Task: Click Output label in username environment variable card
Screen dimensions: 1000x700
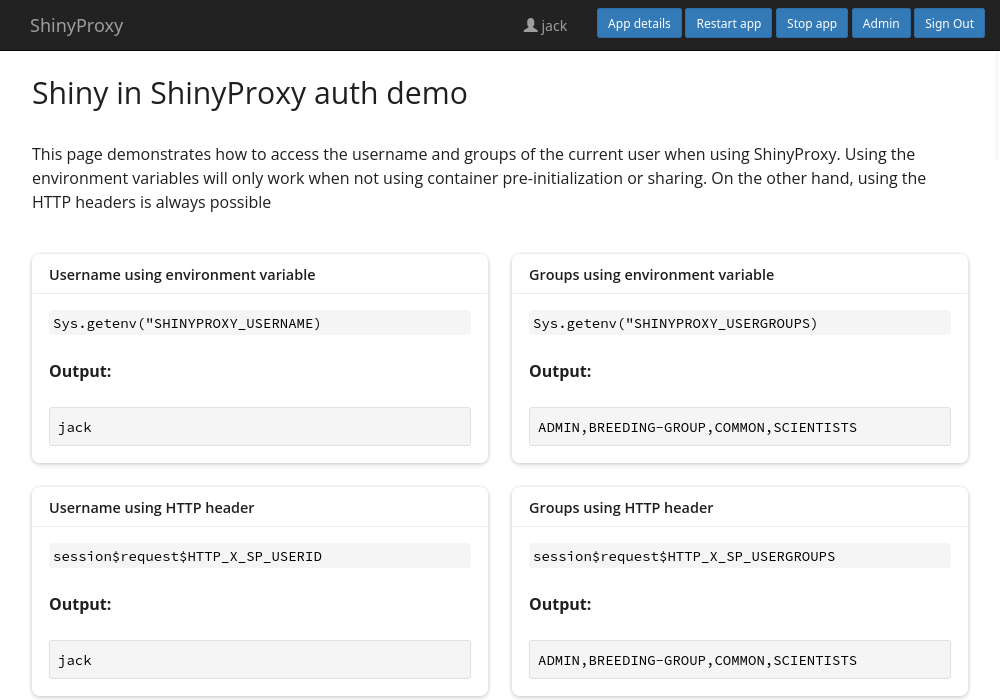Action: pyautogui.click(x=80, y=371)
